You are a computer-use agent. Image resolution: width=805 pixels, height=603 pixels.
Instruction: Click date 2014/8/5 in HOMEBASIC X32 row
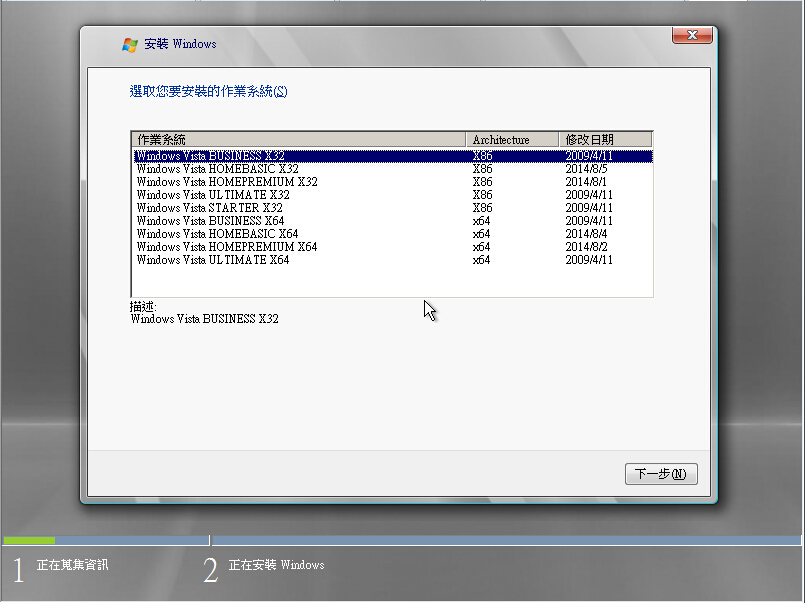586,169
